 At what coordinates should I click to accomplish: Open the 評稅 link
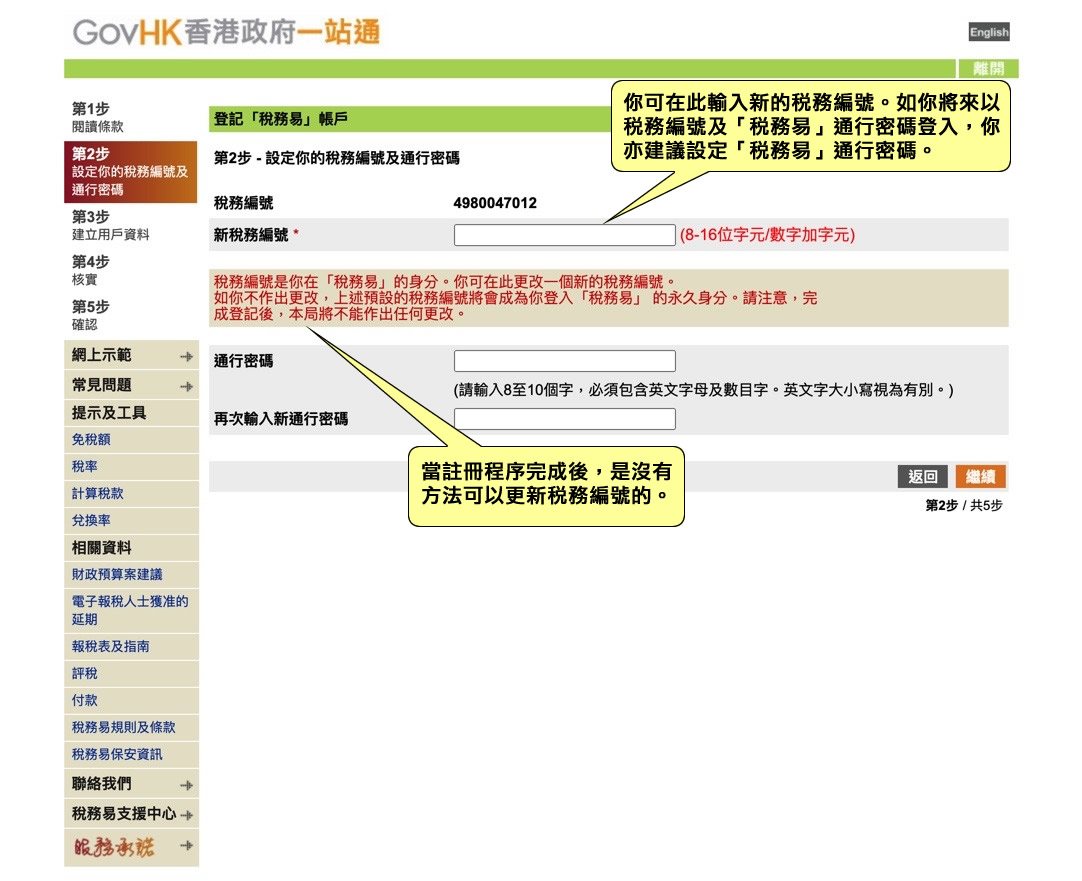85,673
